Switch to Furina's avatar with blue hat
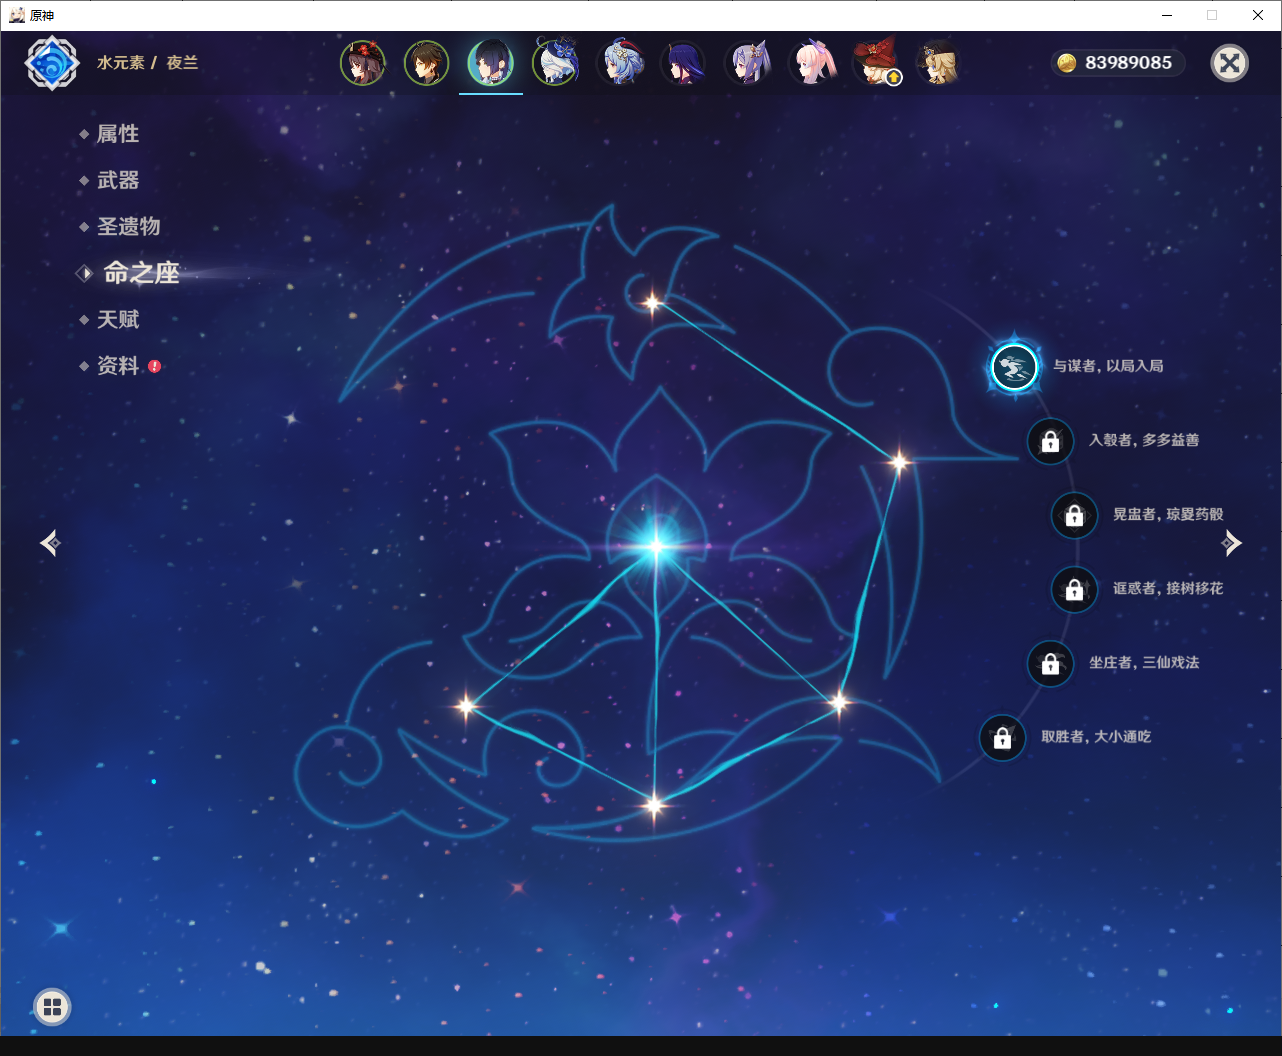Screen dimensions: 1282x1056 (555, 63)
